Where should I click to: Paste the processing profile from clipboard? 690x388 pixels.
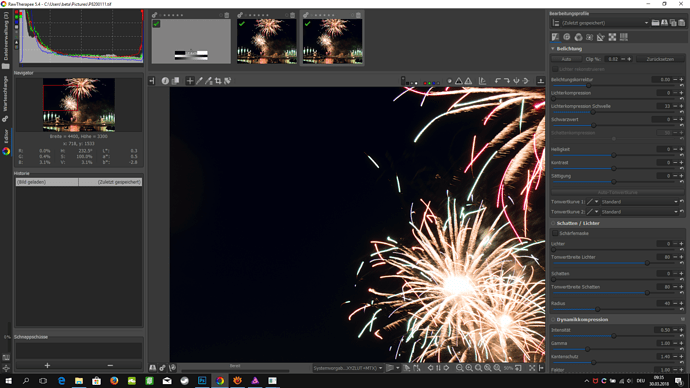[682, 23]
